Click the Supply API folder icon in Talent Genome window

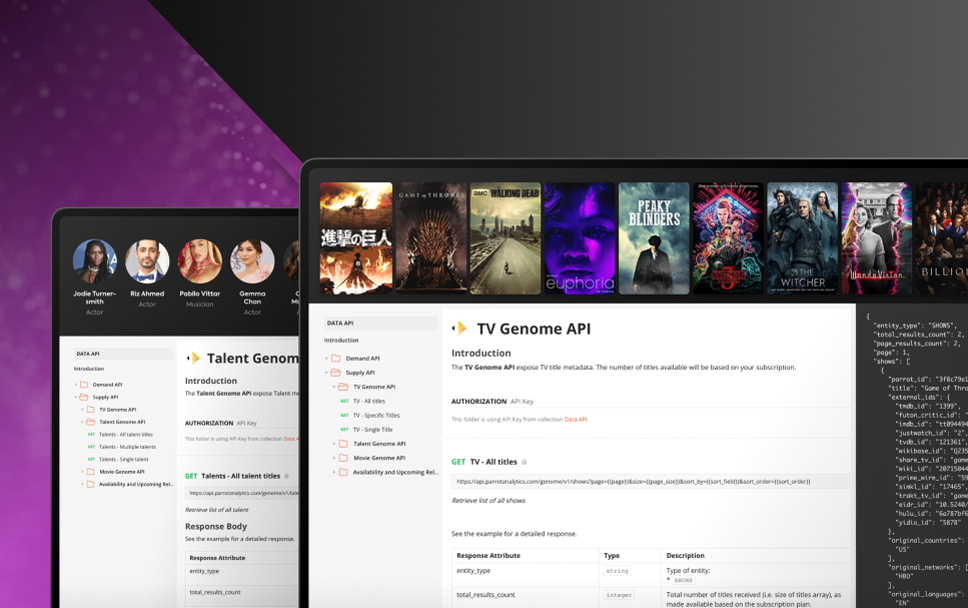(x=84, y=397)
